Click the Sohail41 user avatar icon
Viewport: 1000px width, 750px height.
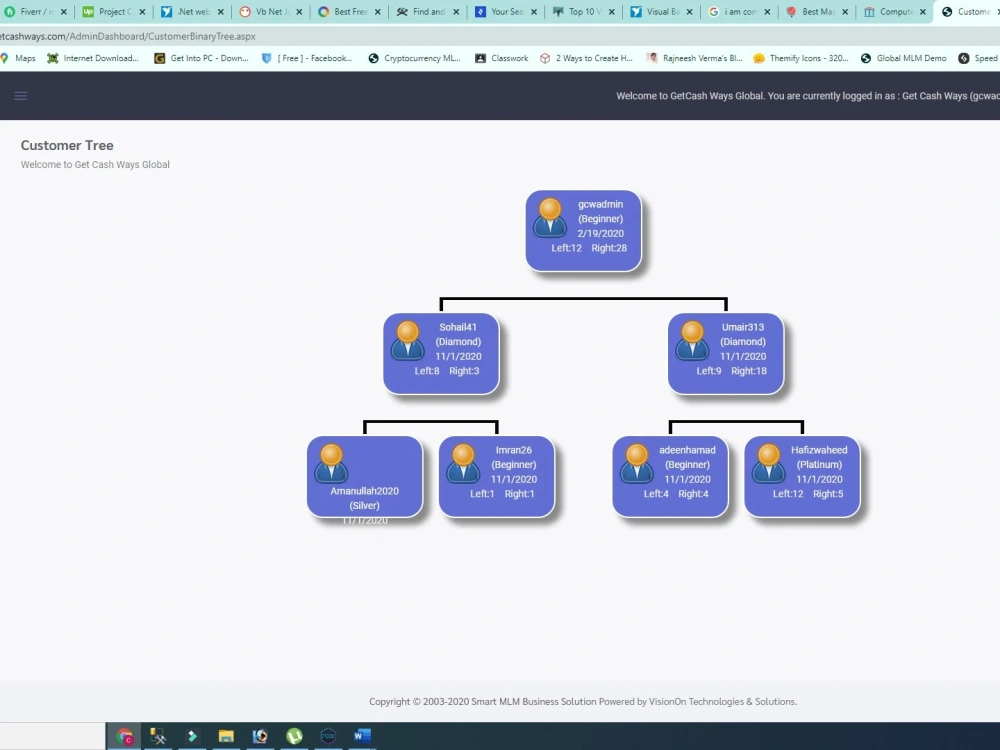pyautogui.click(x=408, y=340)
